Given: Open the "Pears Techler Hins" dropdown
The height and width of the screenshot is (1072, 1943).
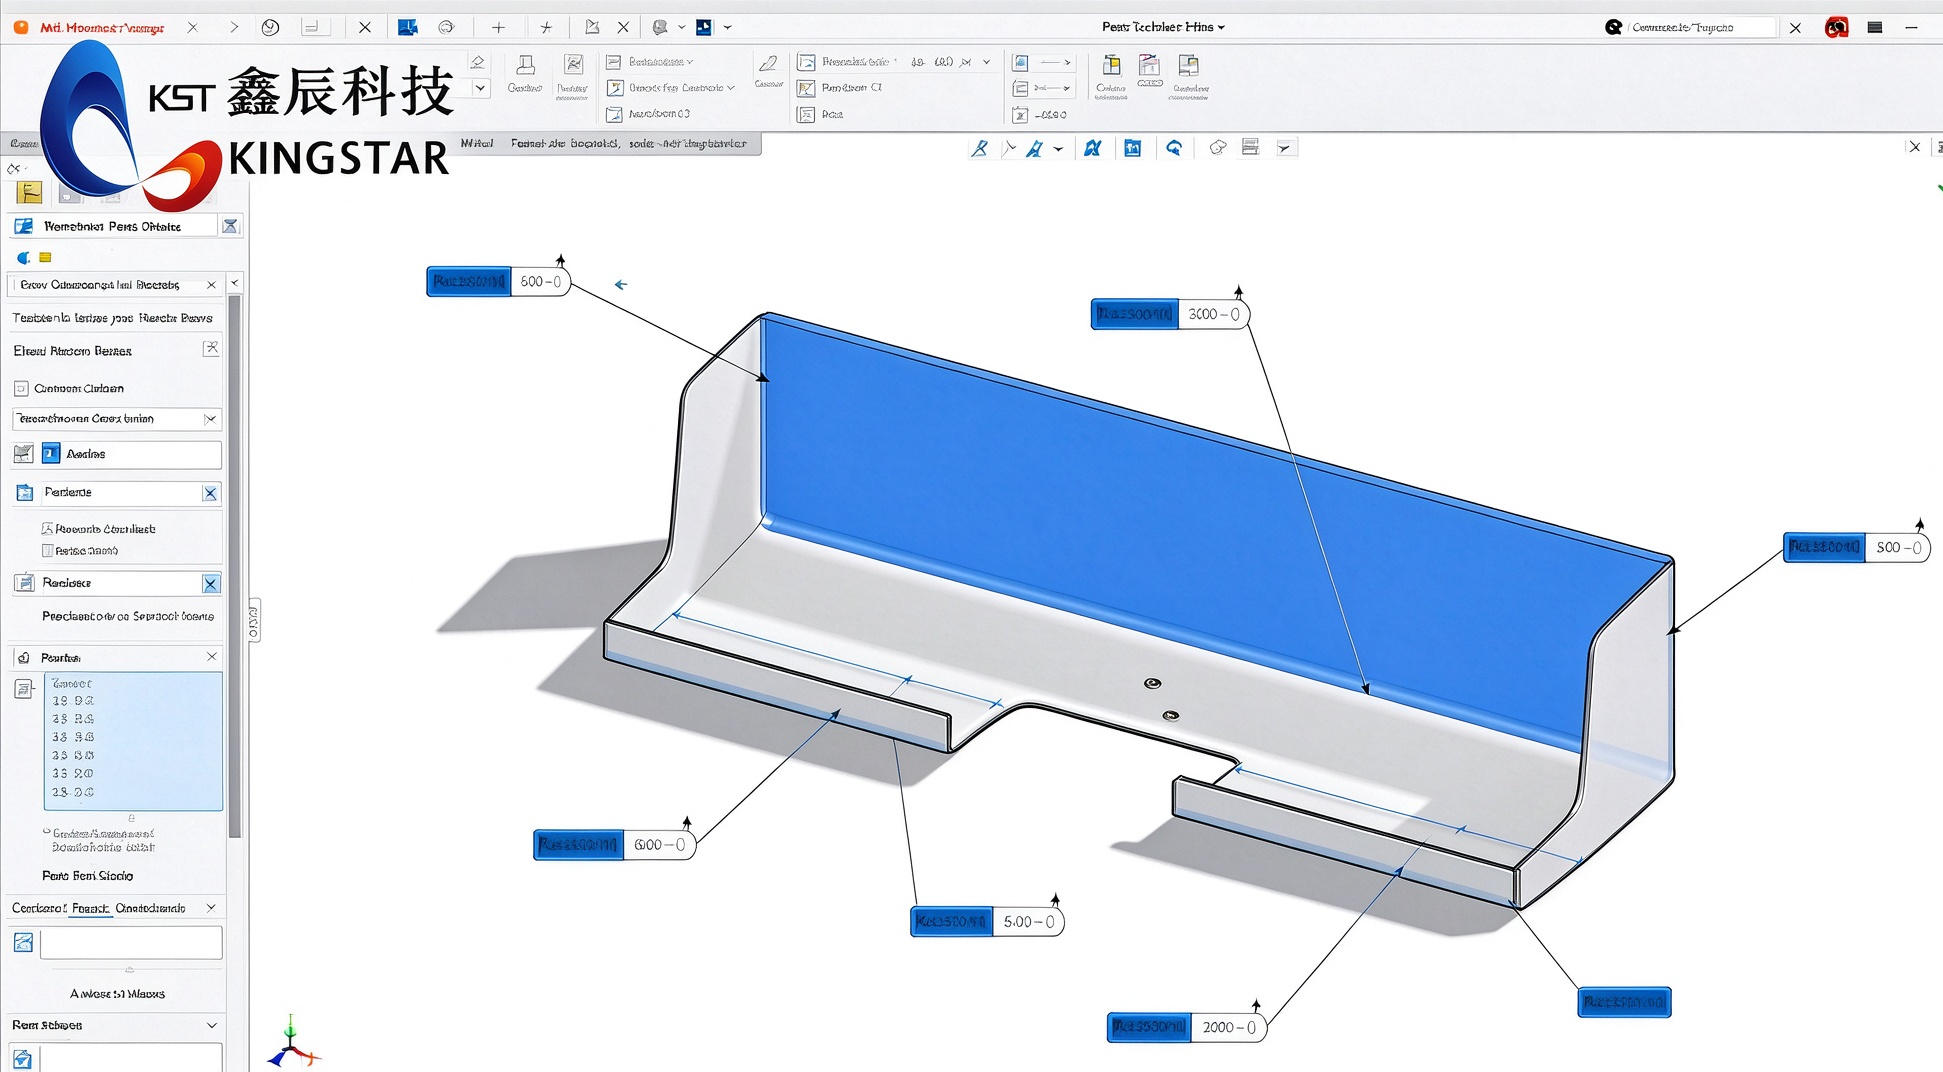Looking at the screenshot, I should tap(1163, 27).
